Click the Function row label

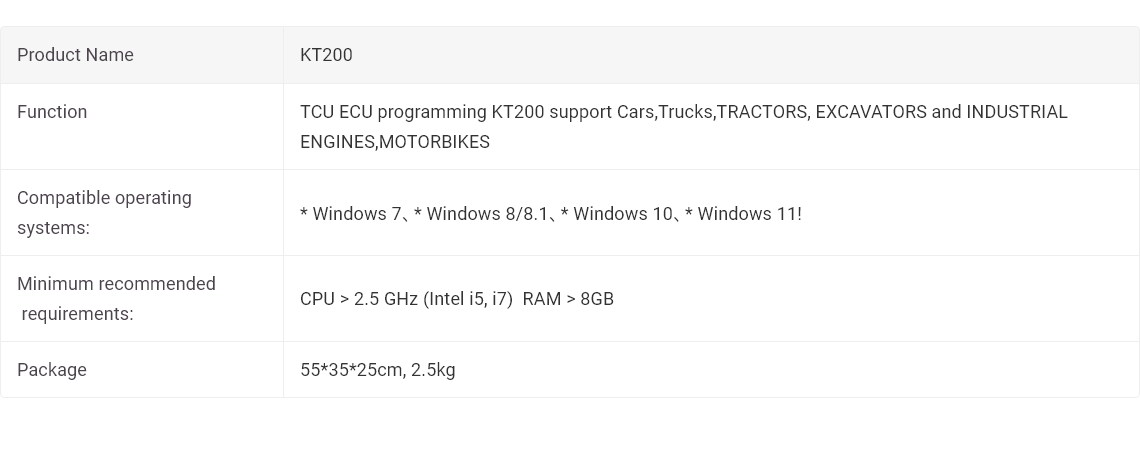point(52,112)
